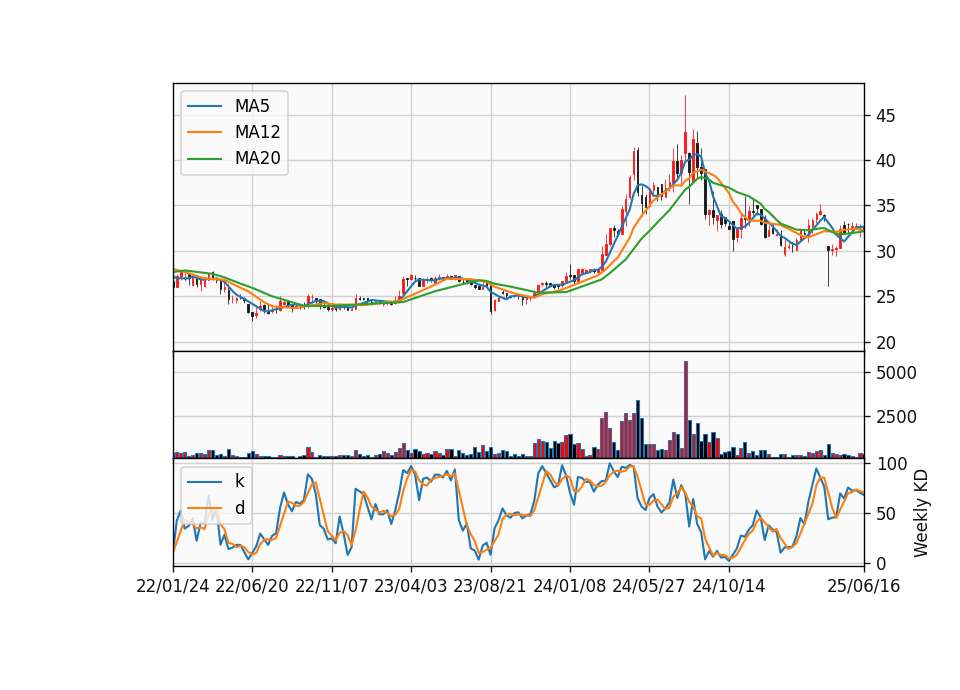The width and height of the screenshot is (960, 690).
Task: Click the green MA20 legend line sample
Action: (204, 159)
